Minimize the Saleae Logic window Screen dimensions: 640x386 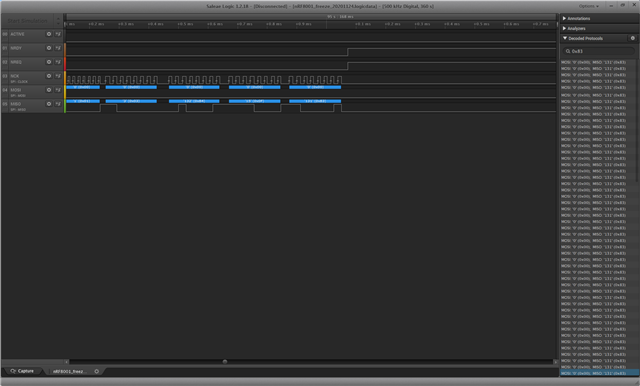pyautogui.click(x=611, y=5)
